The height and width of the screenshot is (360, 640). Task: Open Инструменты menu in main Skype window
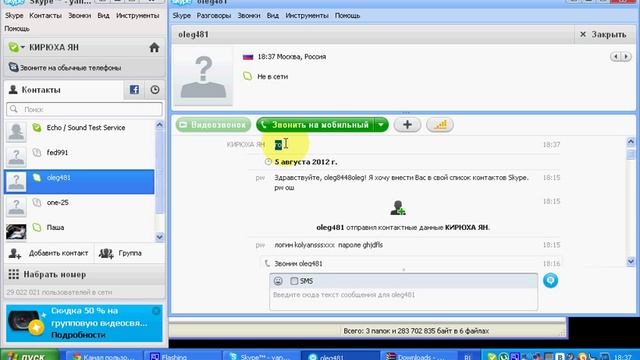click(x=138, y=16)
